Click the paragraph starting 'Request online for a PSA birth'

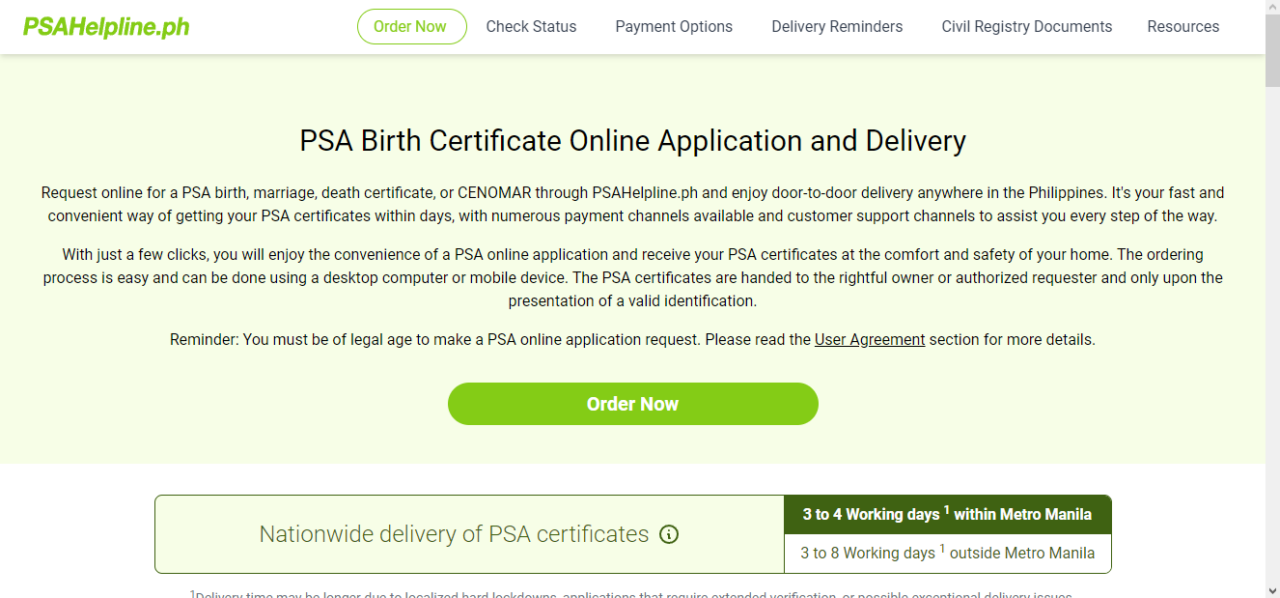pyautogui.click(x=633, y=203)
